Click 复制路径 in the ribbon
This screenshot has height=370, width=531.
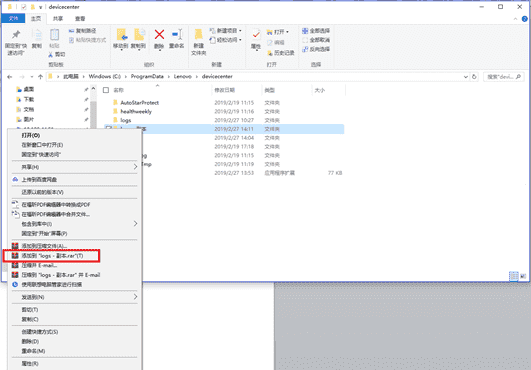point(82,31)
